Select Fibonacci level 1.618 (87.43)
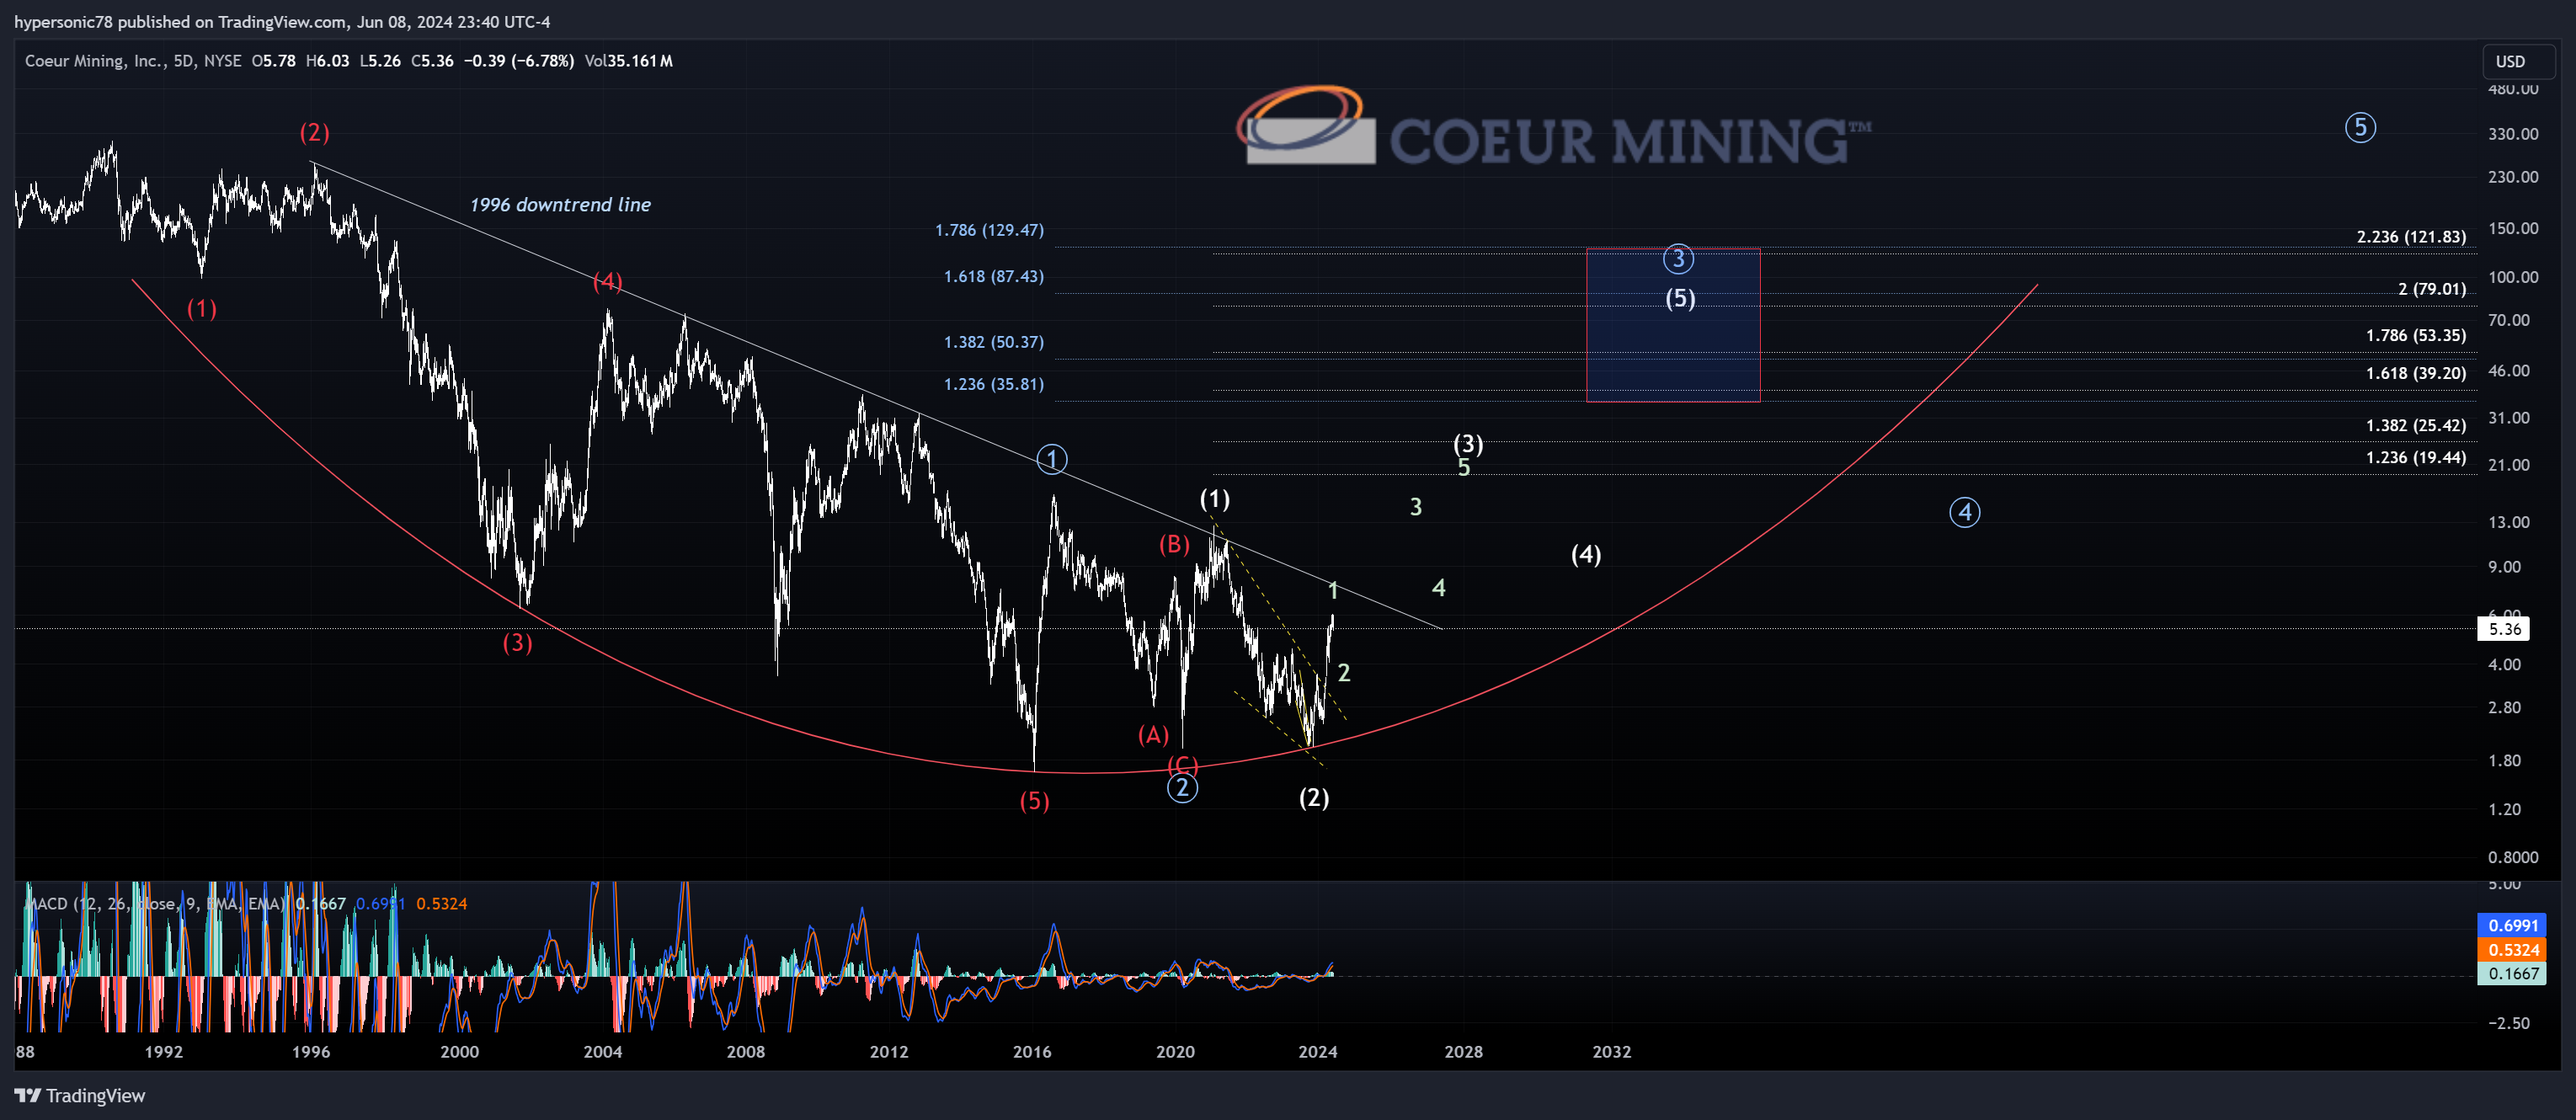This screenshot has width=2576, height=1120. [993, 276]
